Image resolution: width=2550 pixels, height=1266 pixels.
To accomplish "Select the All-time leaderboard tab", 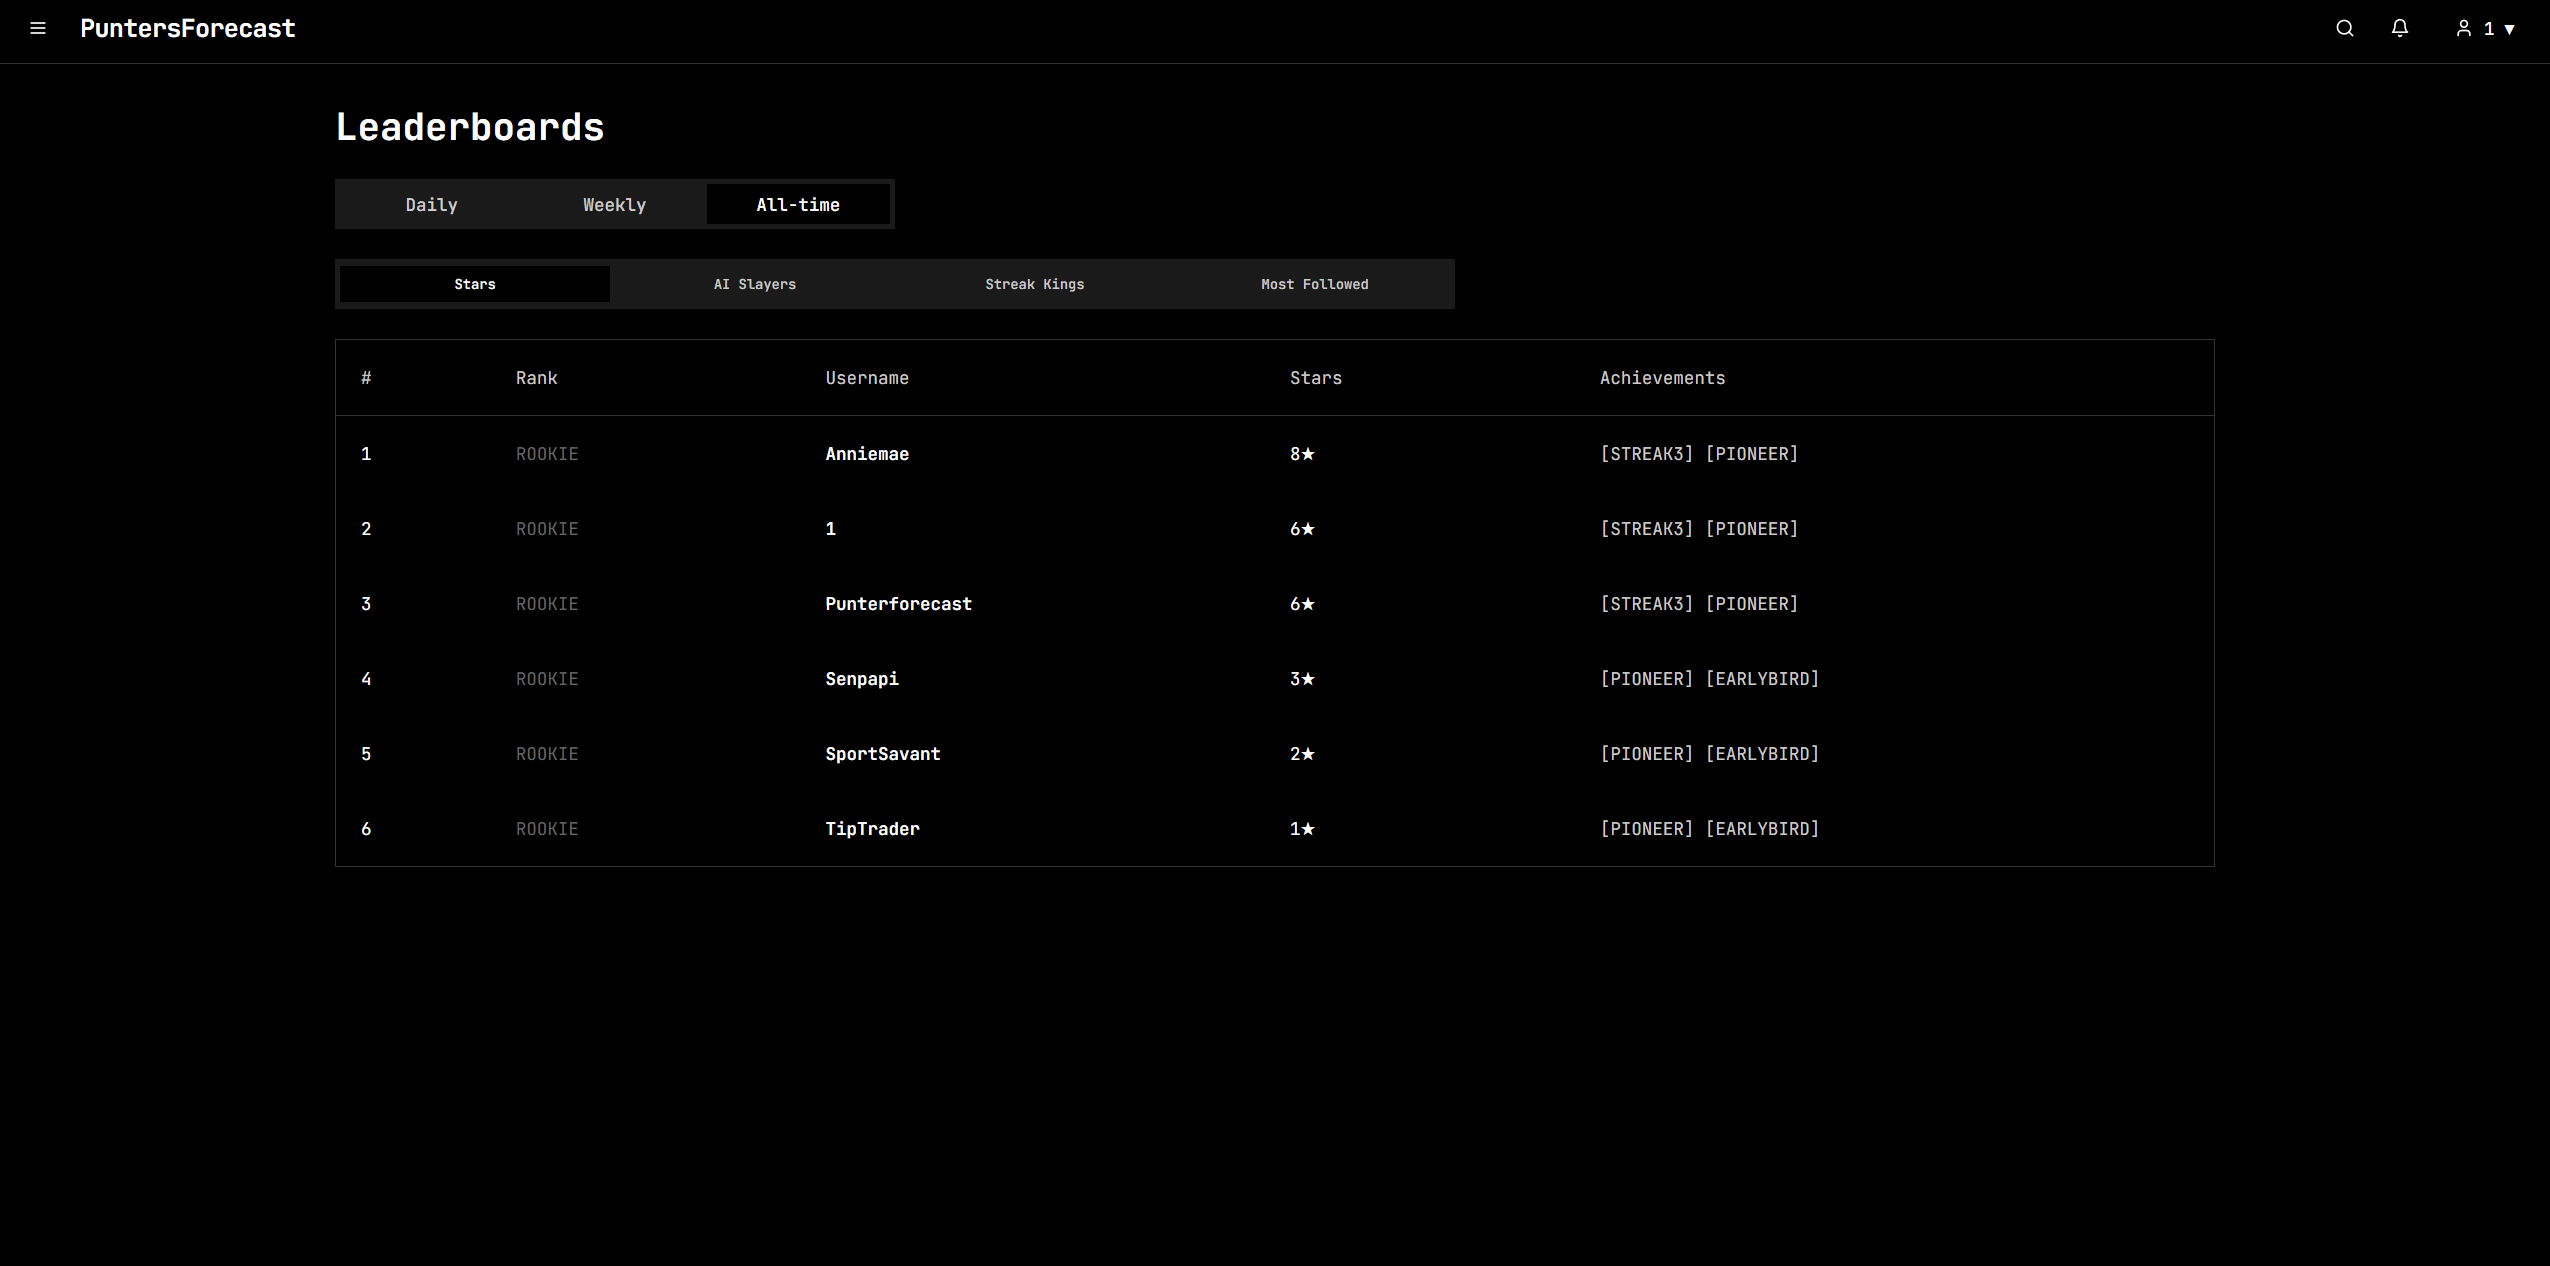I will click(797, 204).
